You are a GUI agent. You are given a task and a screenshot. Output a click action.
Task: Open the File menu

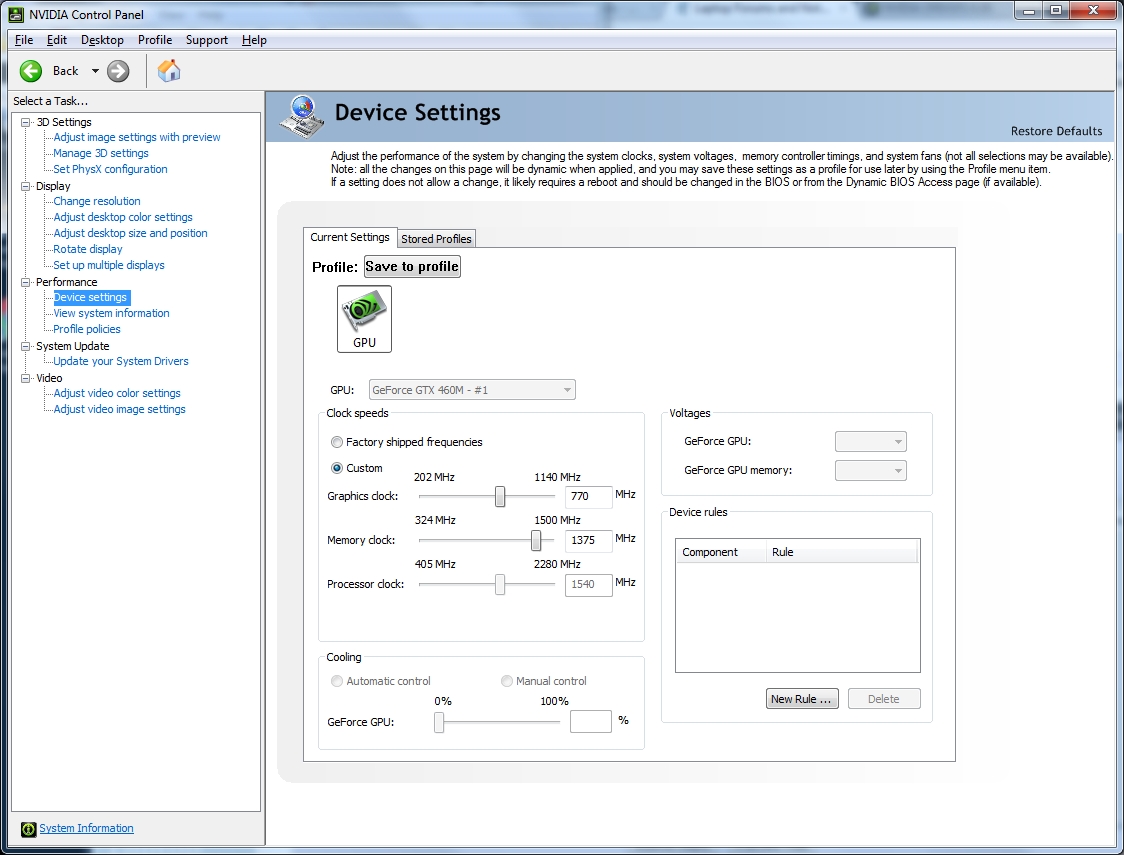[x=24, y=40]
